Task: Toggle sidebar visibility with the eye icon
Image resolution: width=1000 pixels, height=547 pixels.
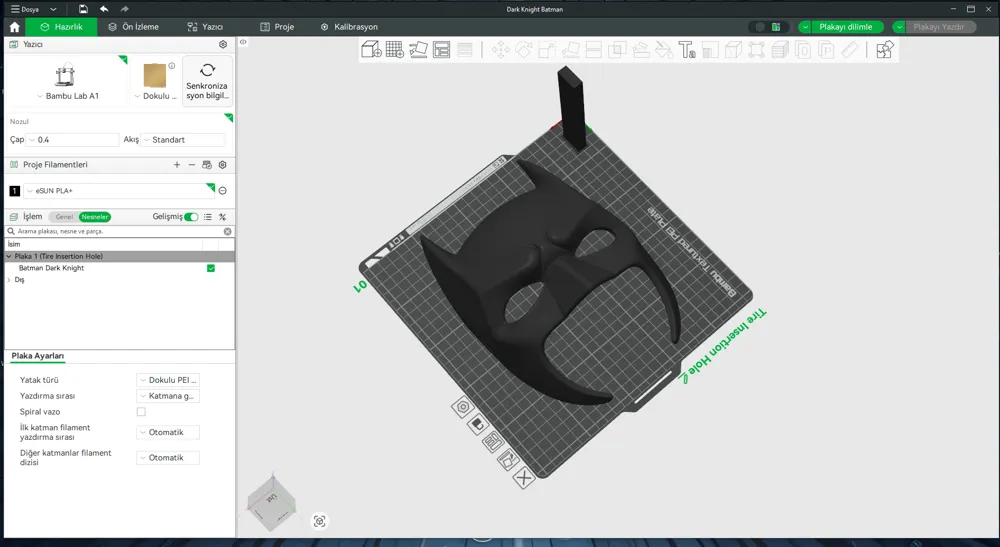Action: point(243,42)
